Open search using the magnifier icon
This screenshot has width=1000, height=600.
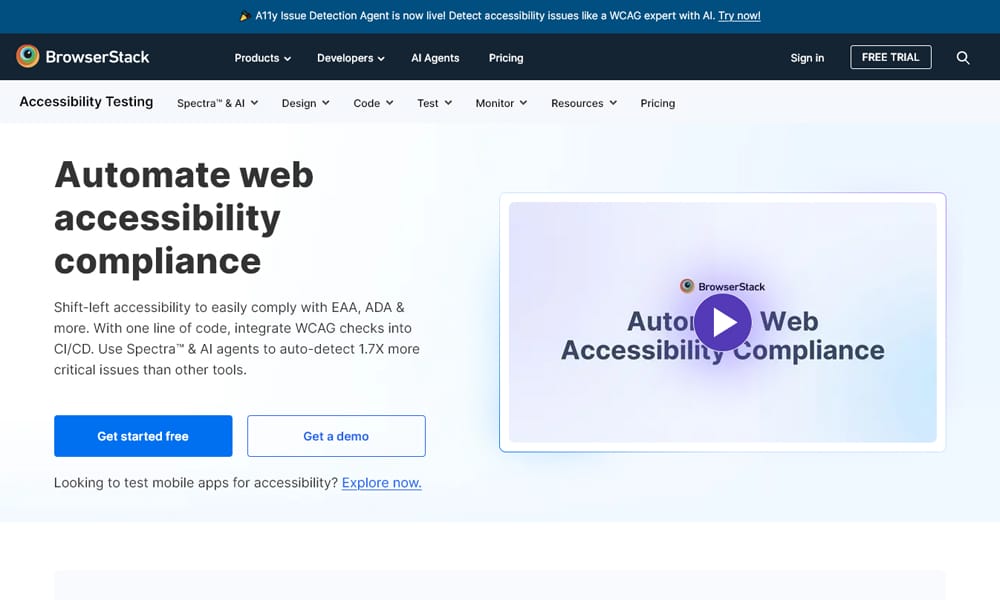963,58
